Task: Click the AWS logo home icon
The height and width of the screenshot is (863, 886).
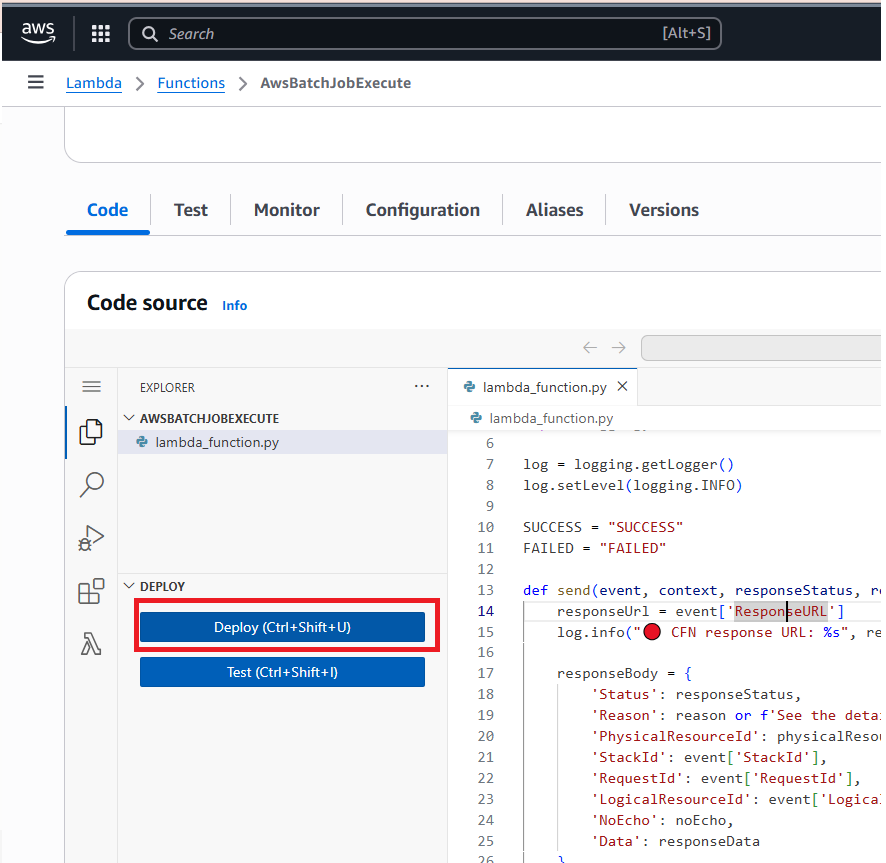Action: coord(39,33)
